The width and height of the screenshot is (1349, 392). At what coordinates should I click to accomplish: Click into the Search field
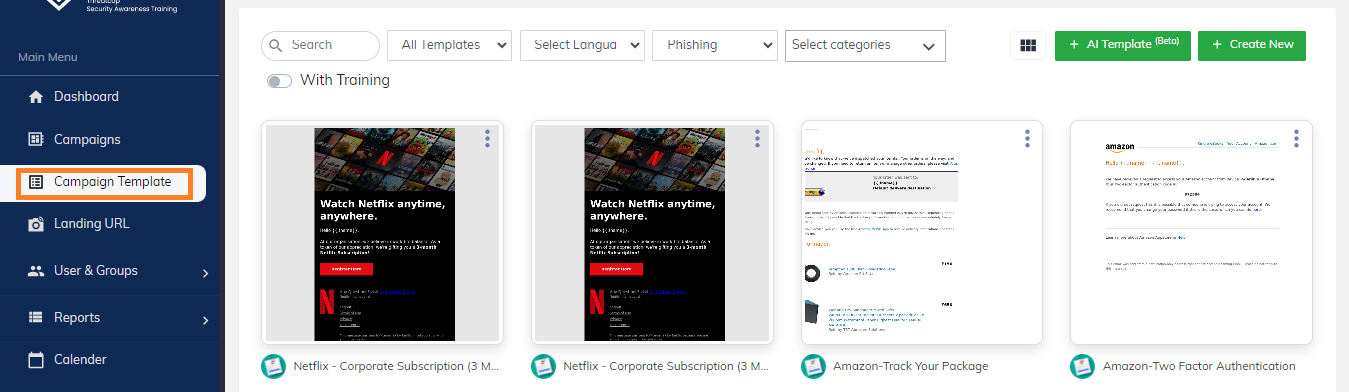[320, 46]
